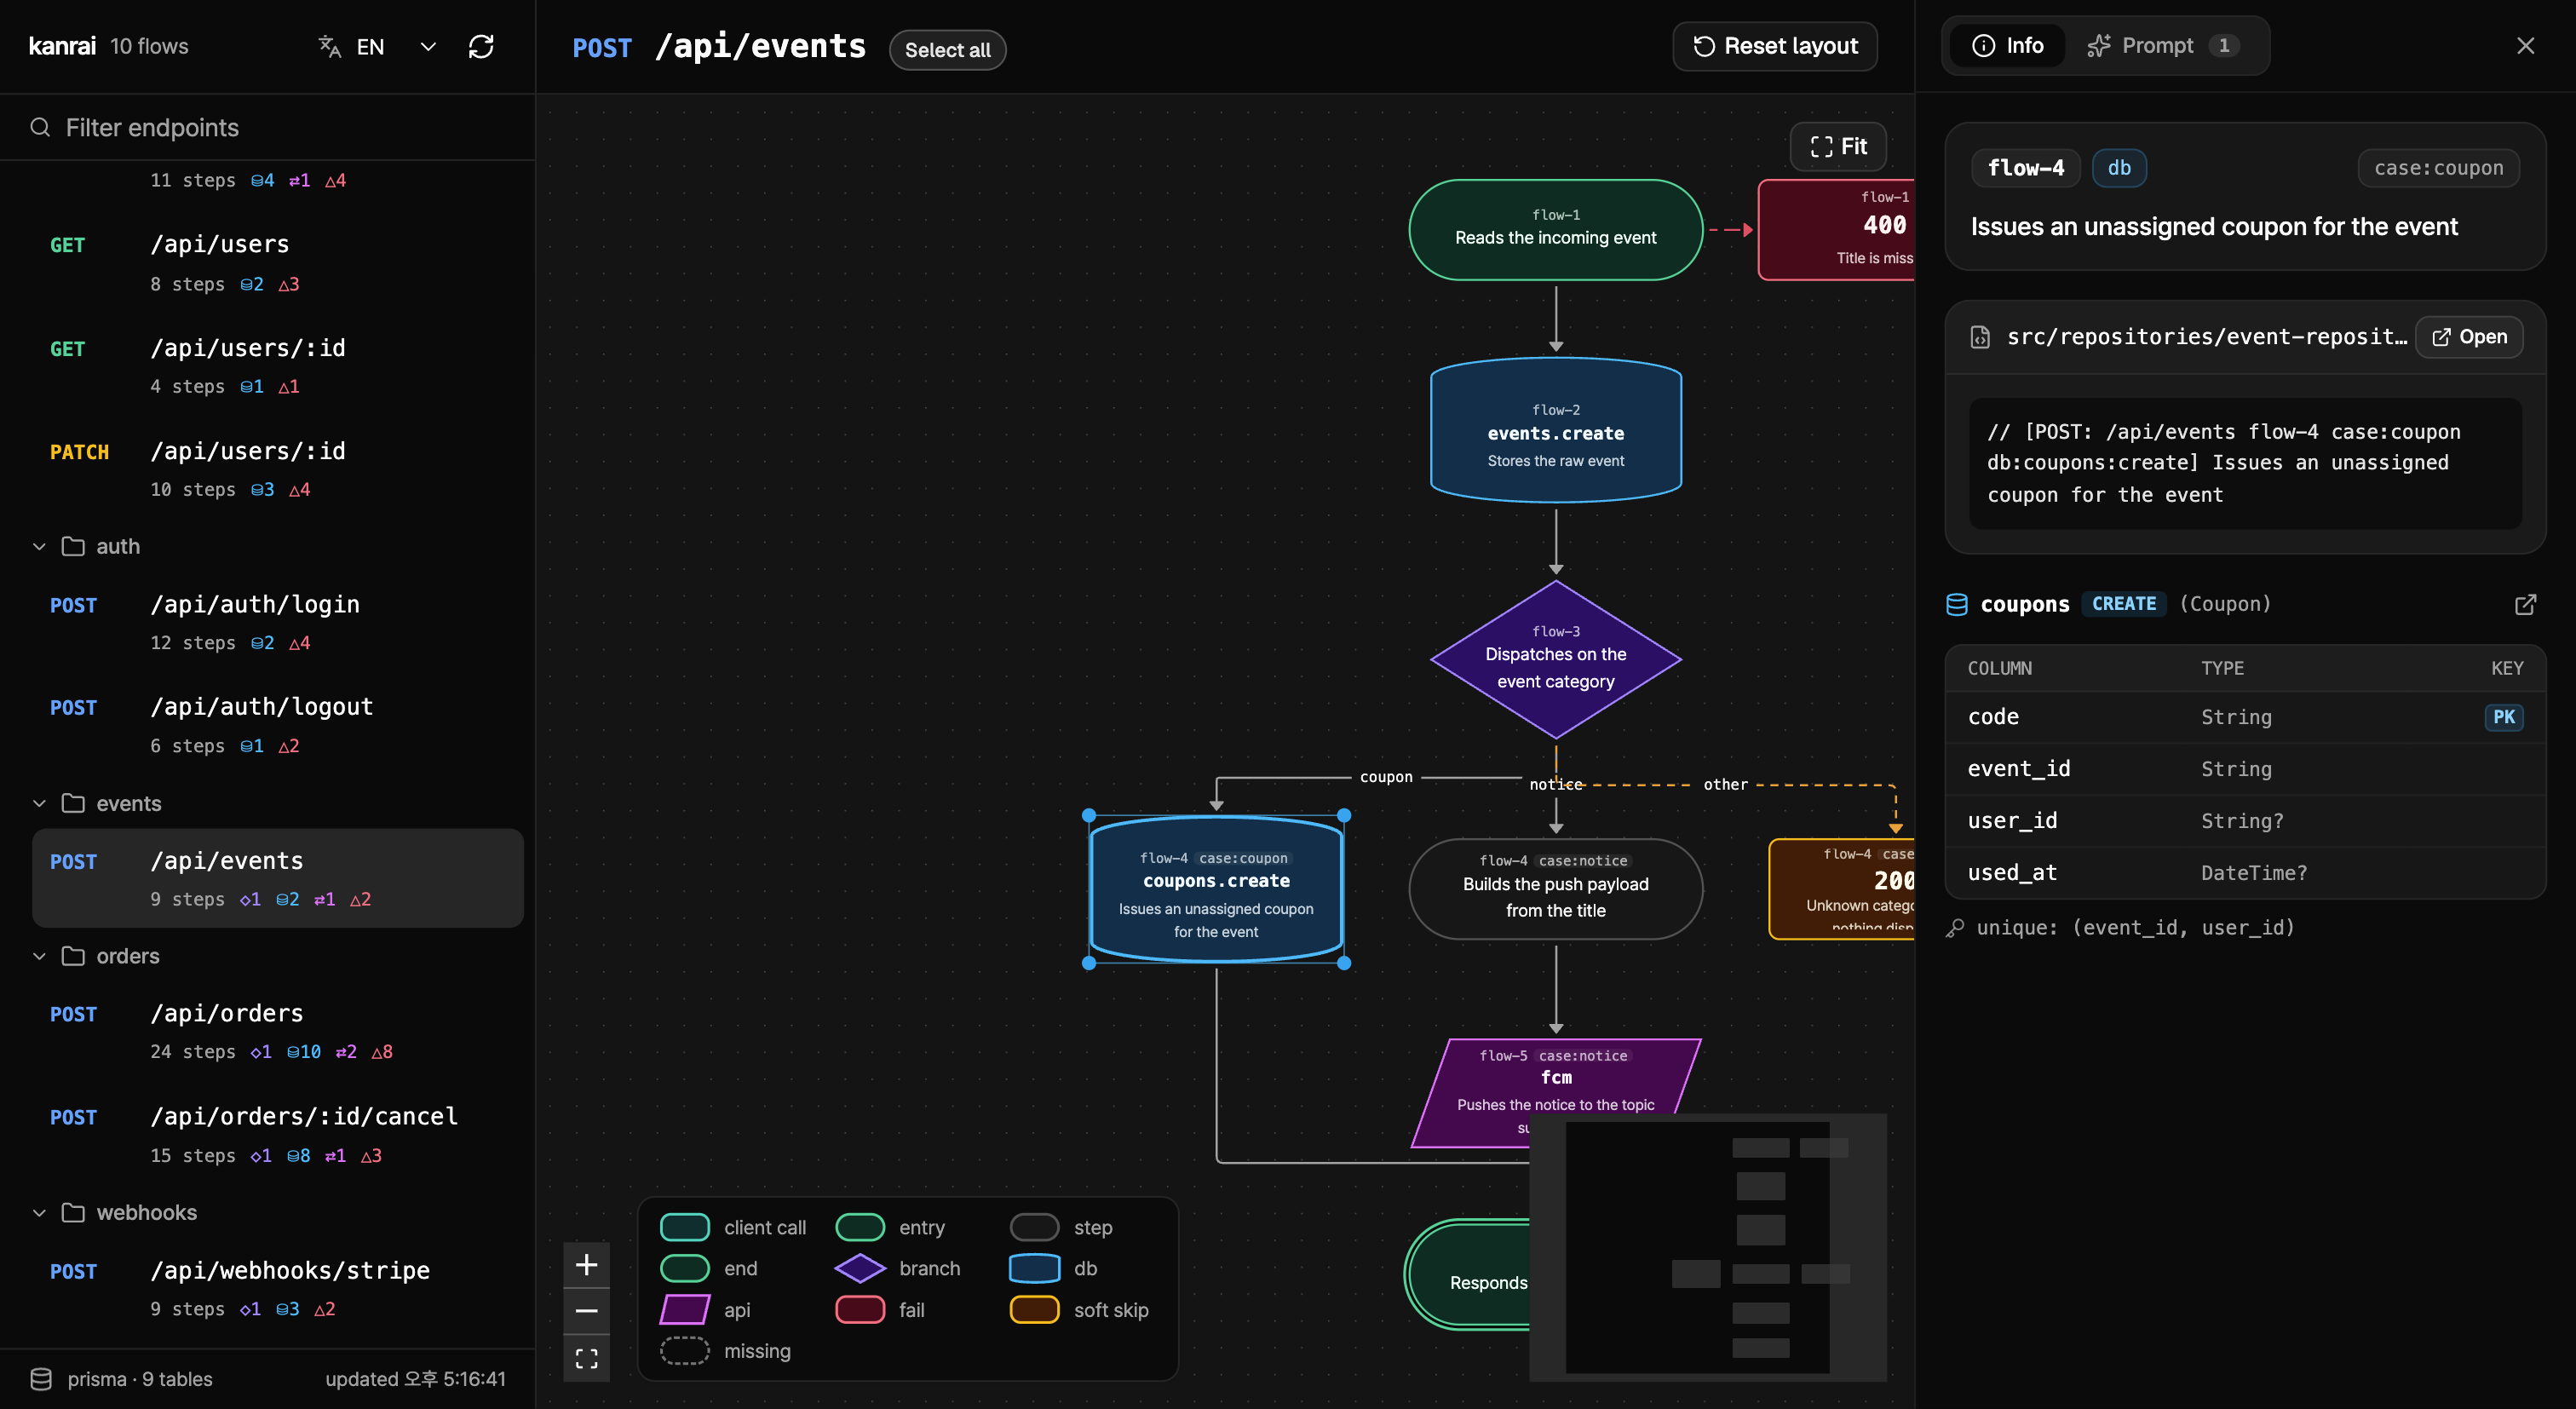
Task: Click the missing dashed legend icon
Action: 685,1351
